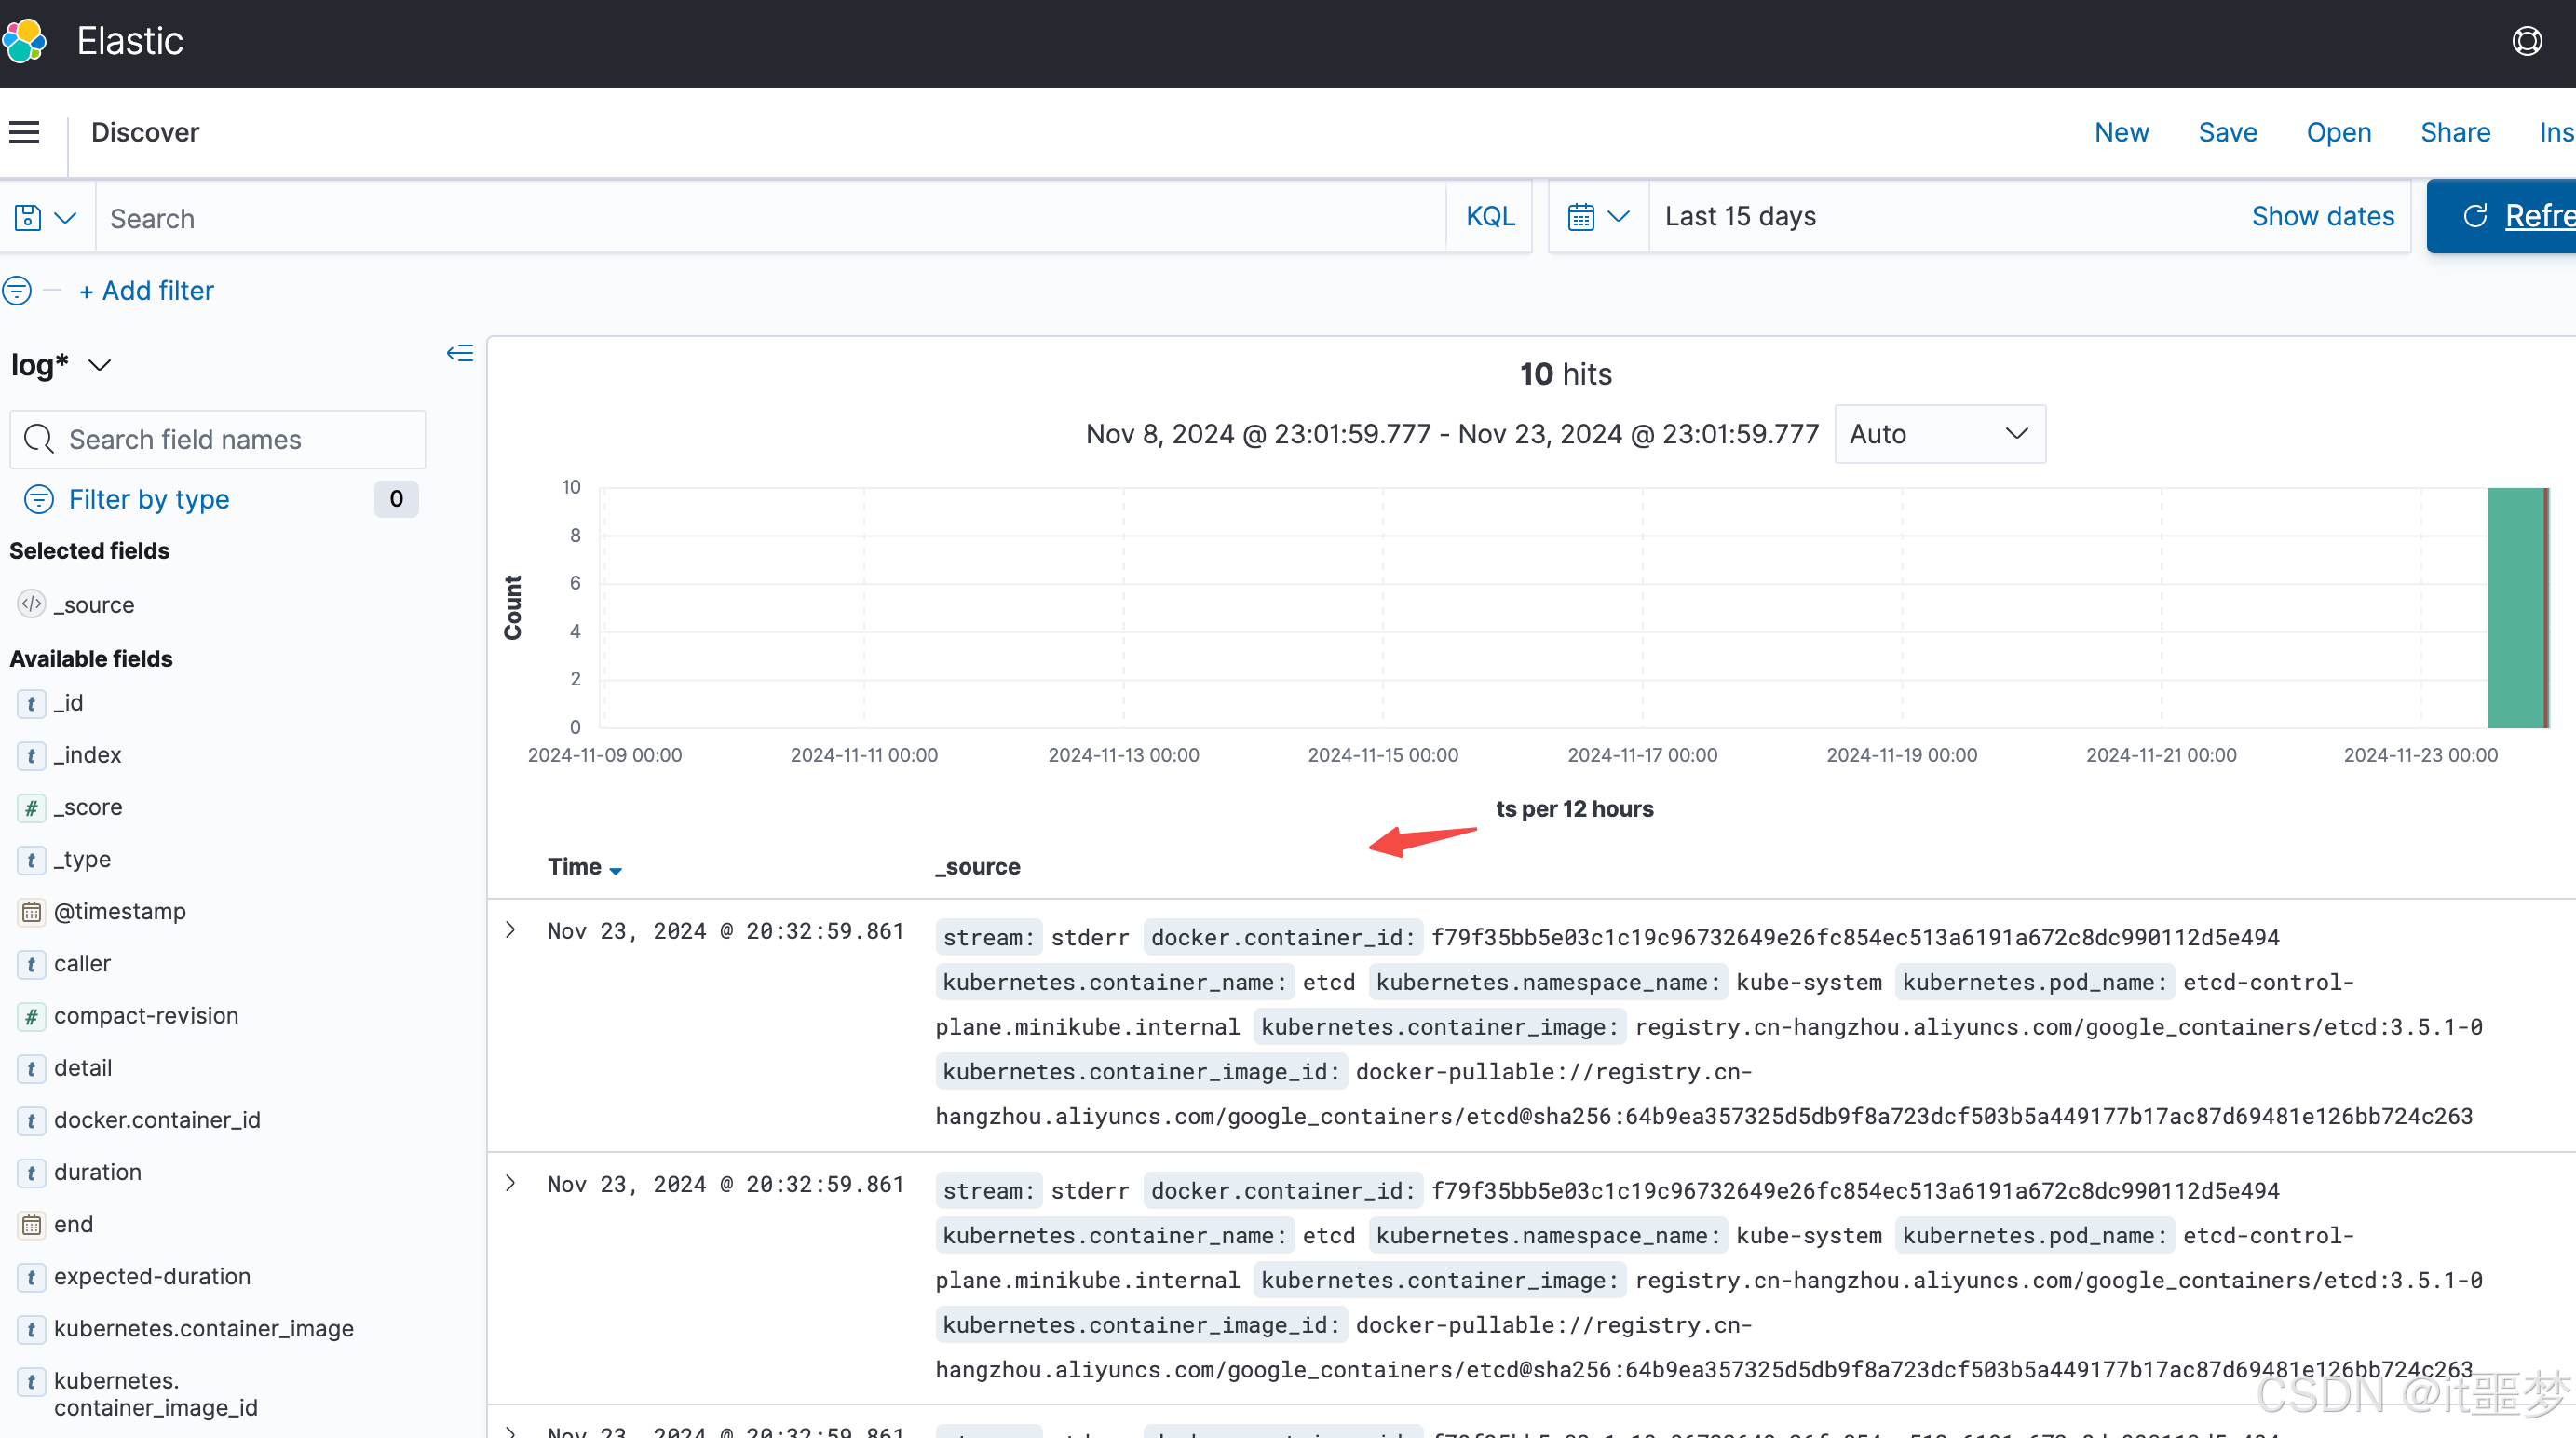The image size is (2576, 1438).
Task: Select the docker.container_id field
Action: [157, 1120]
